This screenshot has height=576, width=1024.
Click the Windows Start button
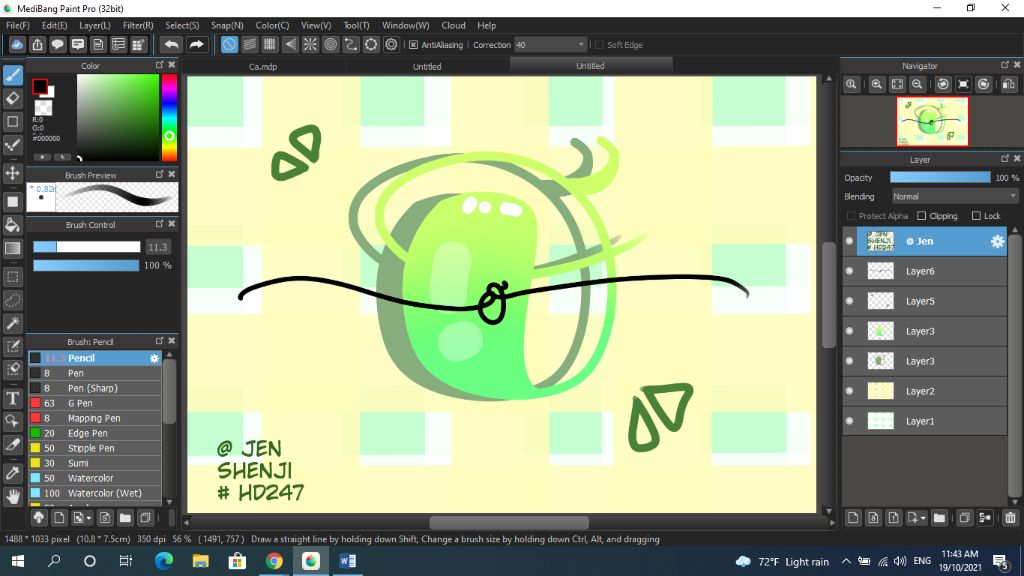click(18, 561)
